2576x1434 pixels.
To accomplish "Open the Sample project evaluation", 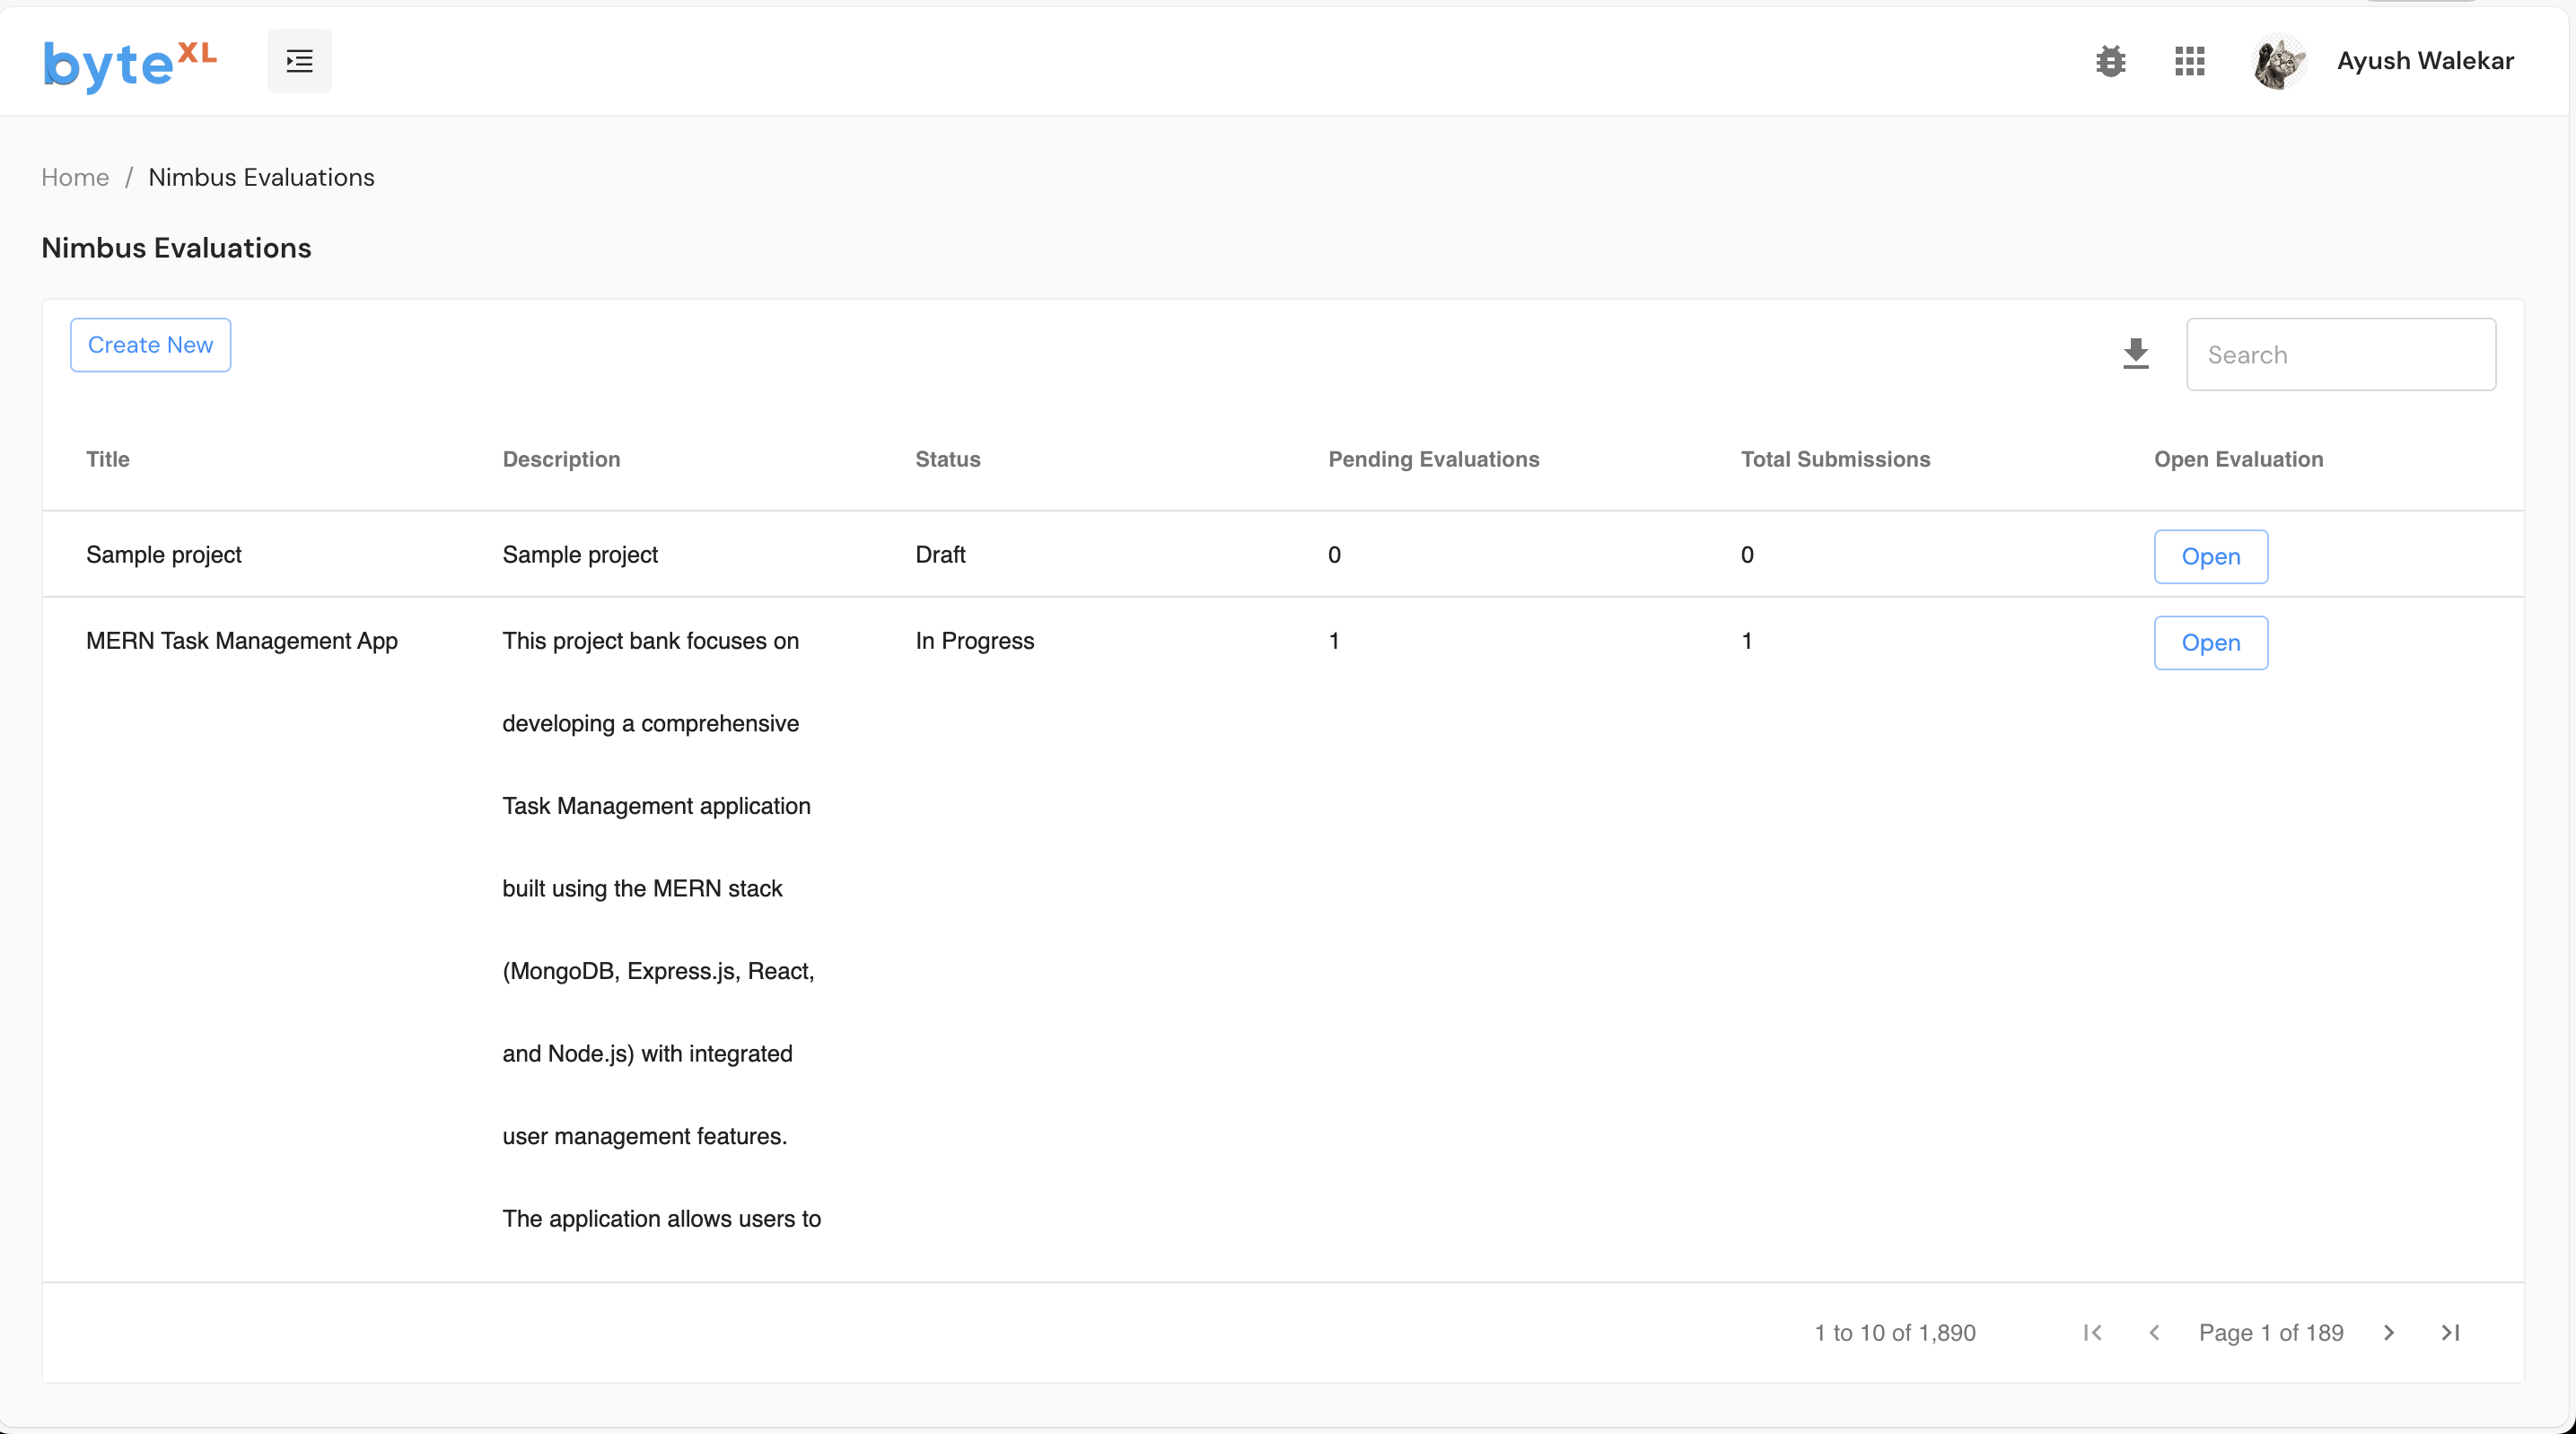I will (2210, 556).
